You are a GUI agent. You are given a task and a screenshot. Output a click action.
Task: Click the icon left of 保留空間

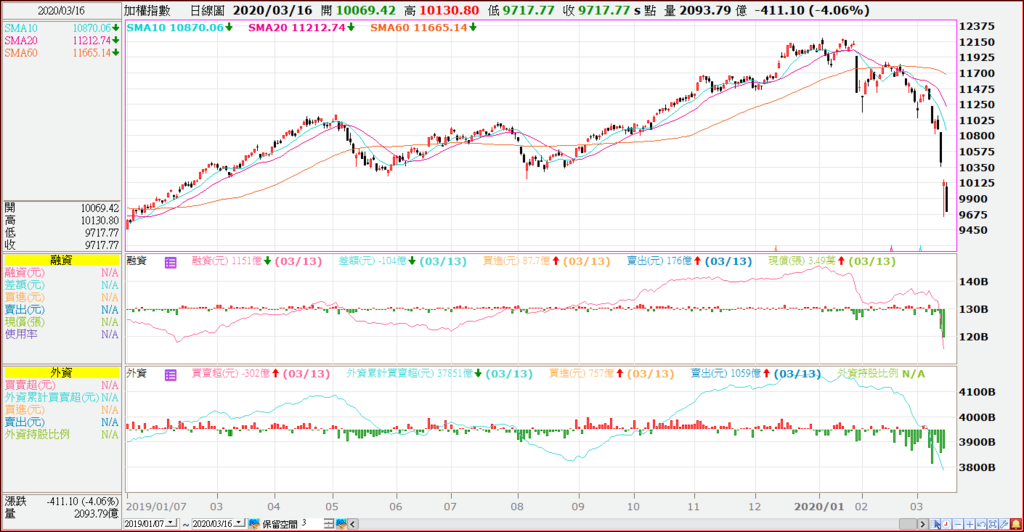253,524
